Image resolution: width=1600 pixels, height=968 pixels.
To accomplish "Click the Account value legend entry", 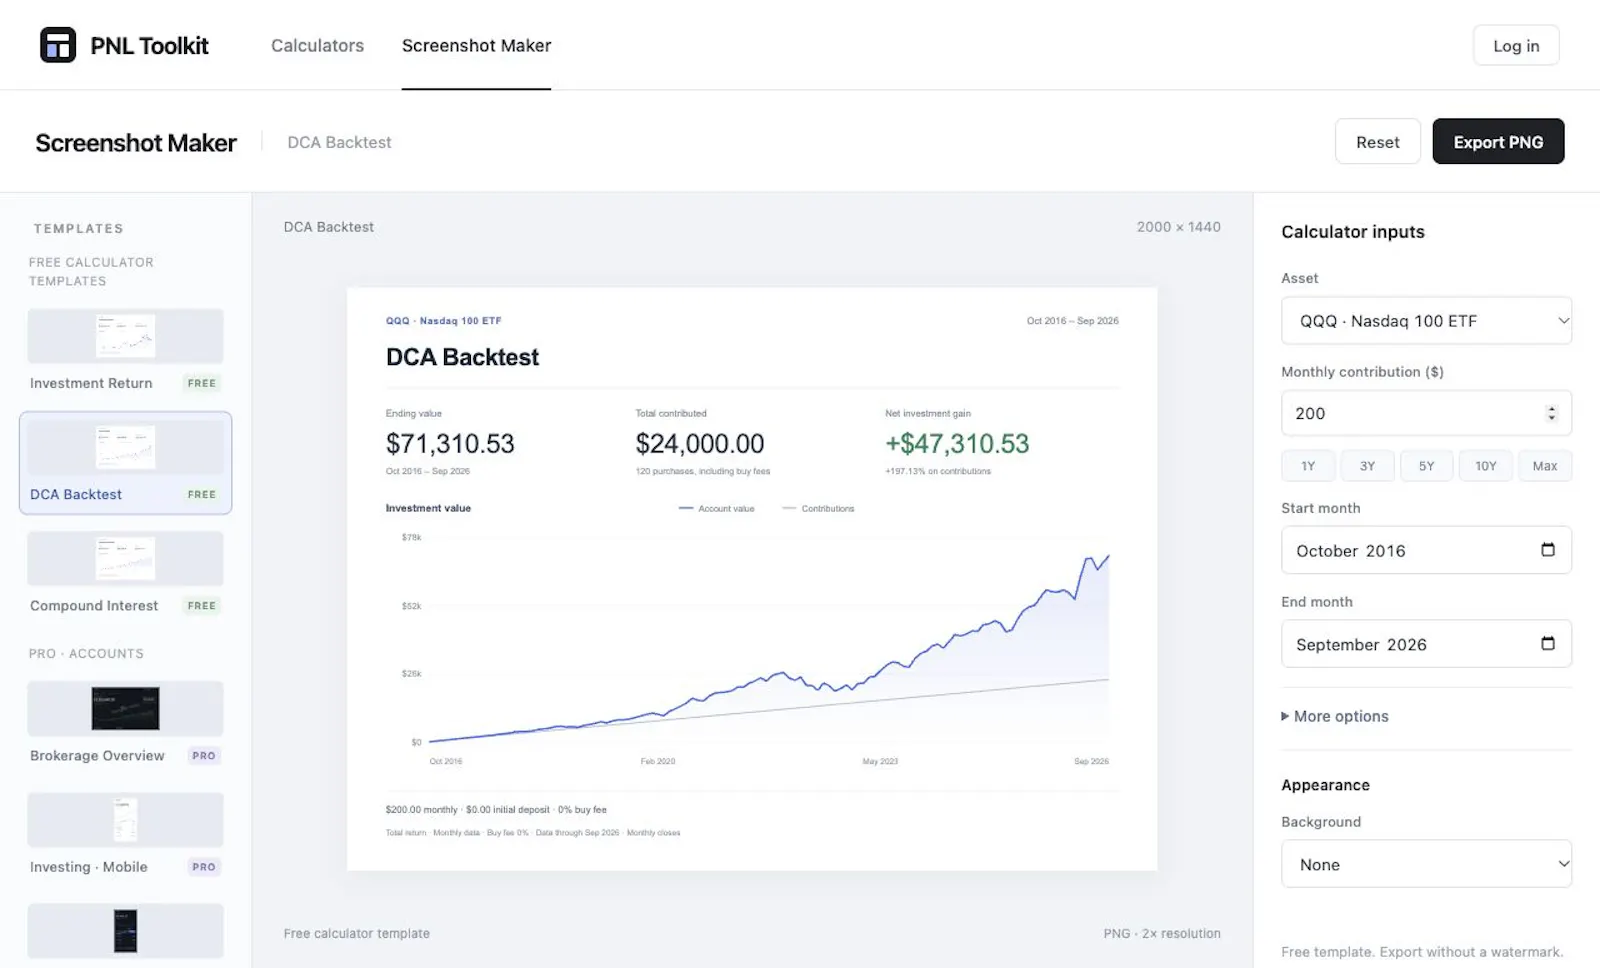I will pos(716,508).
